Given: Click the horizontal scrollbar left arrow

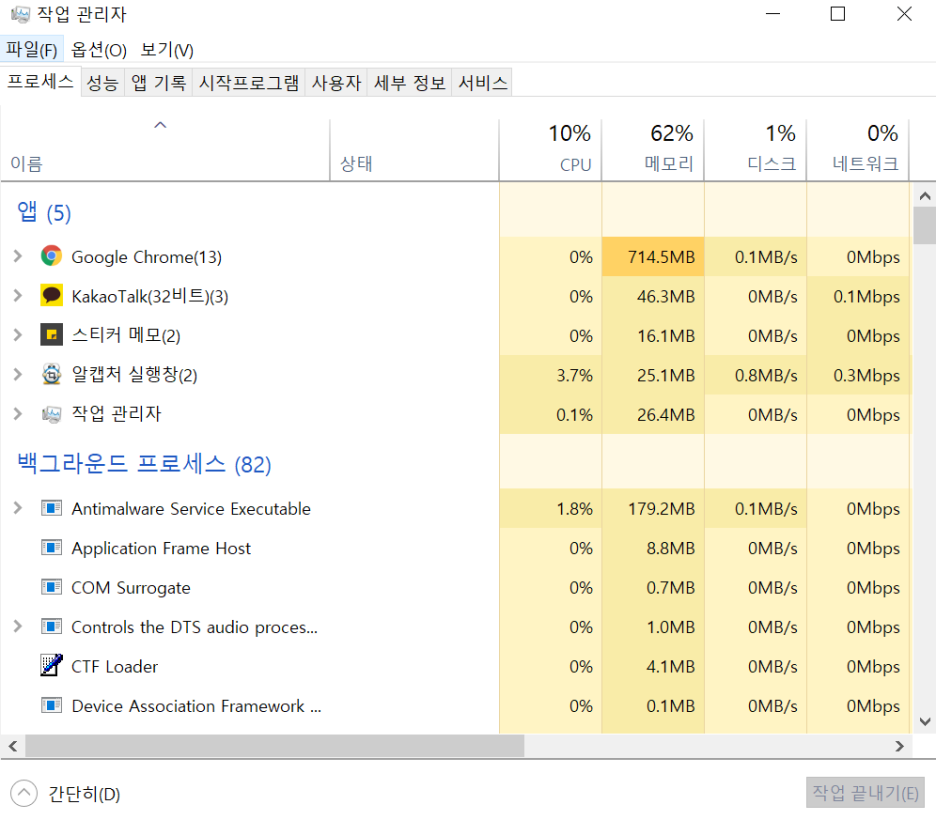Looking at the screenshot, I should [13, 746].
